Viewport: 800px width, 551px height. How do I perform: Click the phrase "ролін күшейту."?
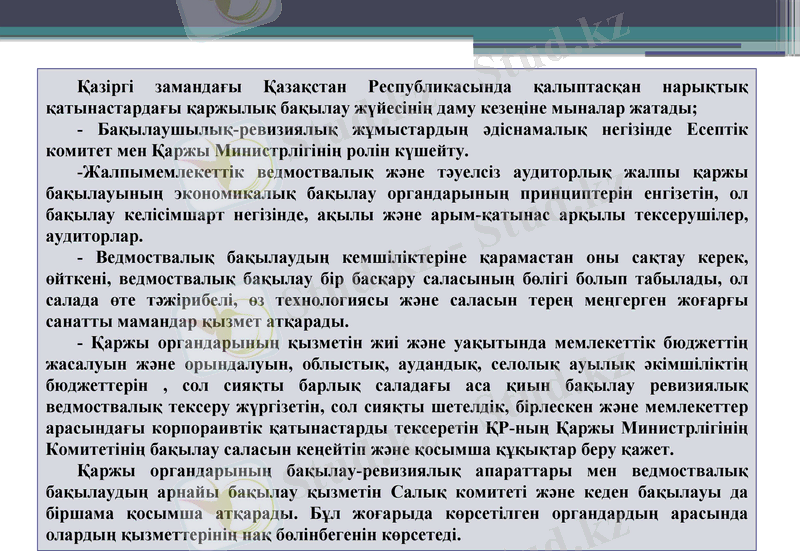[407, 151]
